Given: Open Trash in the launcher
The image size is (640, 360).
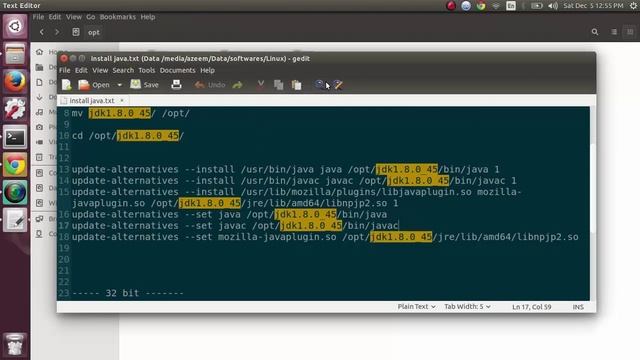Looking at the screenshot, I should [15, 344].
